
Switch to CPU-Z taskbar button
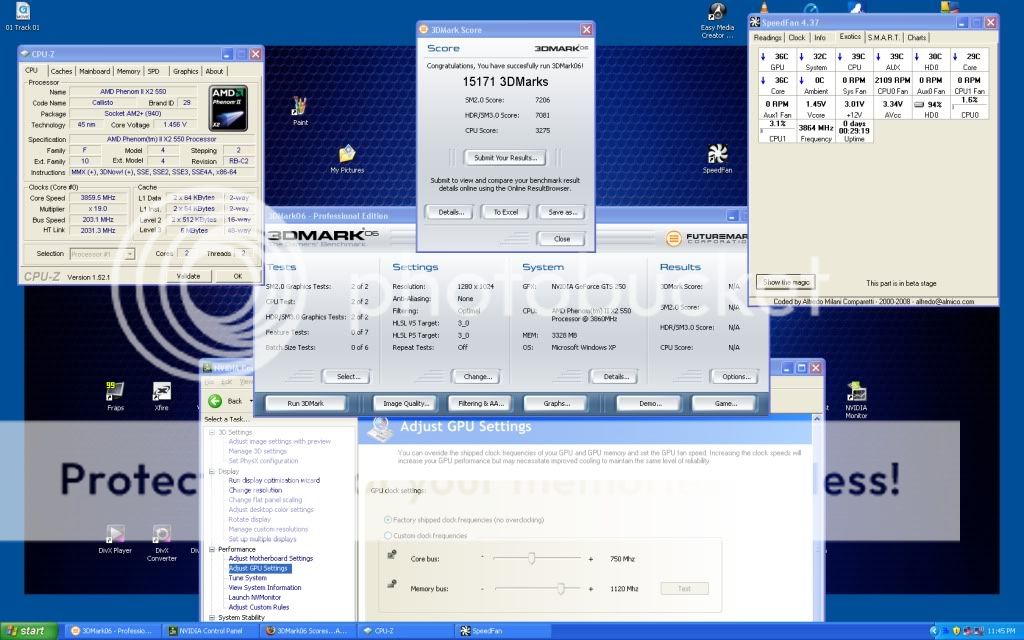pyautogui.click(x=404, y=631)
